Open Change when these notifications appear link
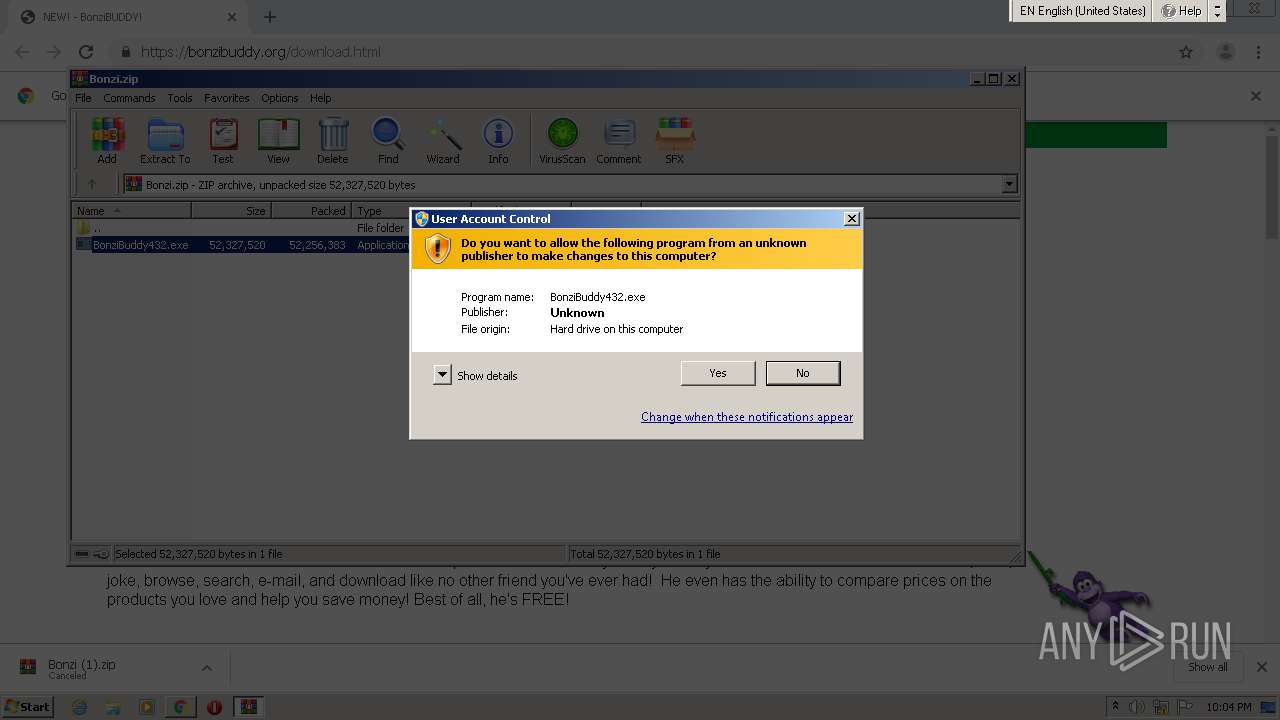This screenshot has width=1280, height=720. [747, 417]
